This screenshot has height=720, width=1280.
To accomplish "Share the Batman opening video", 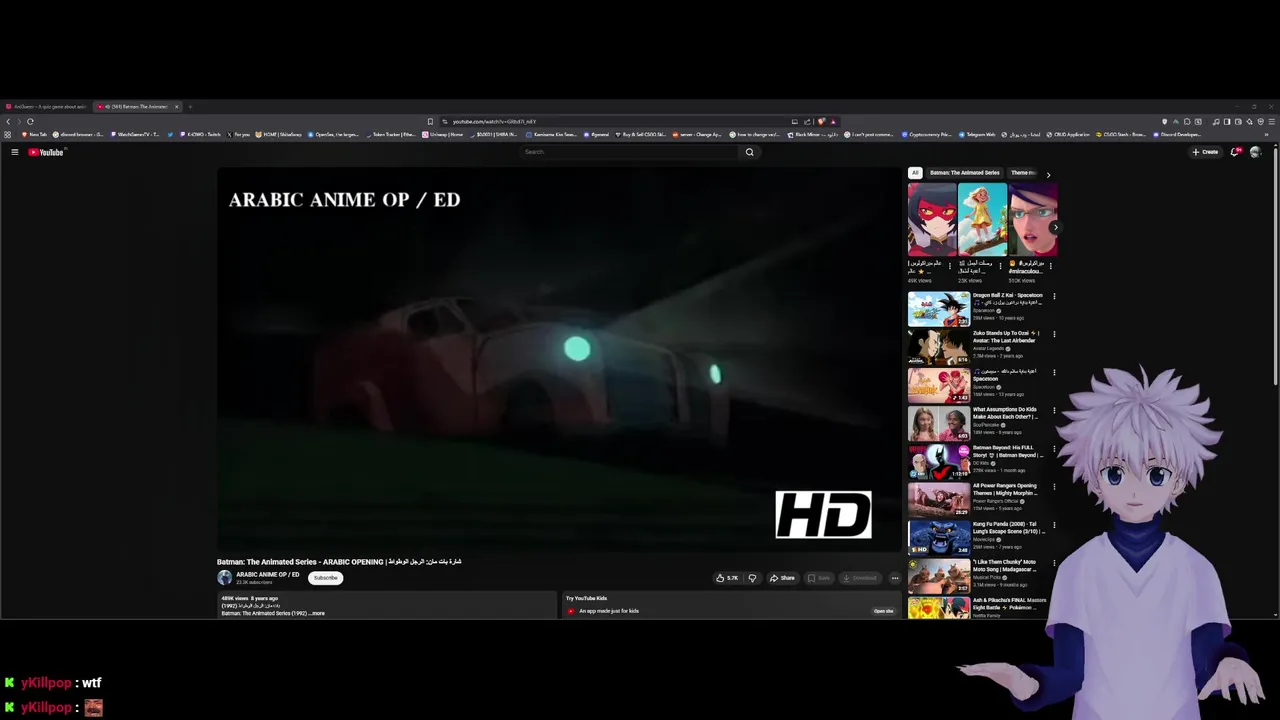I will [x=782, y=578].
